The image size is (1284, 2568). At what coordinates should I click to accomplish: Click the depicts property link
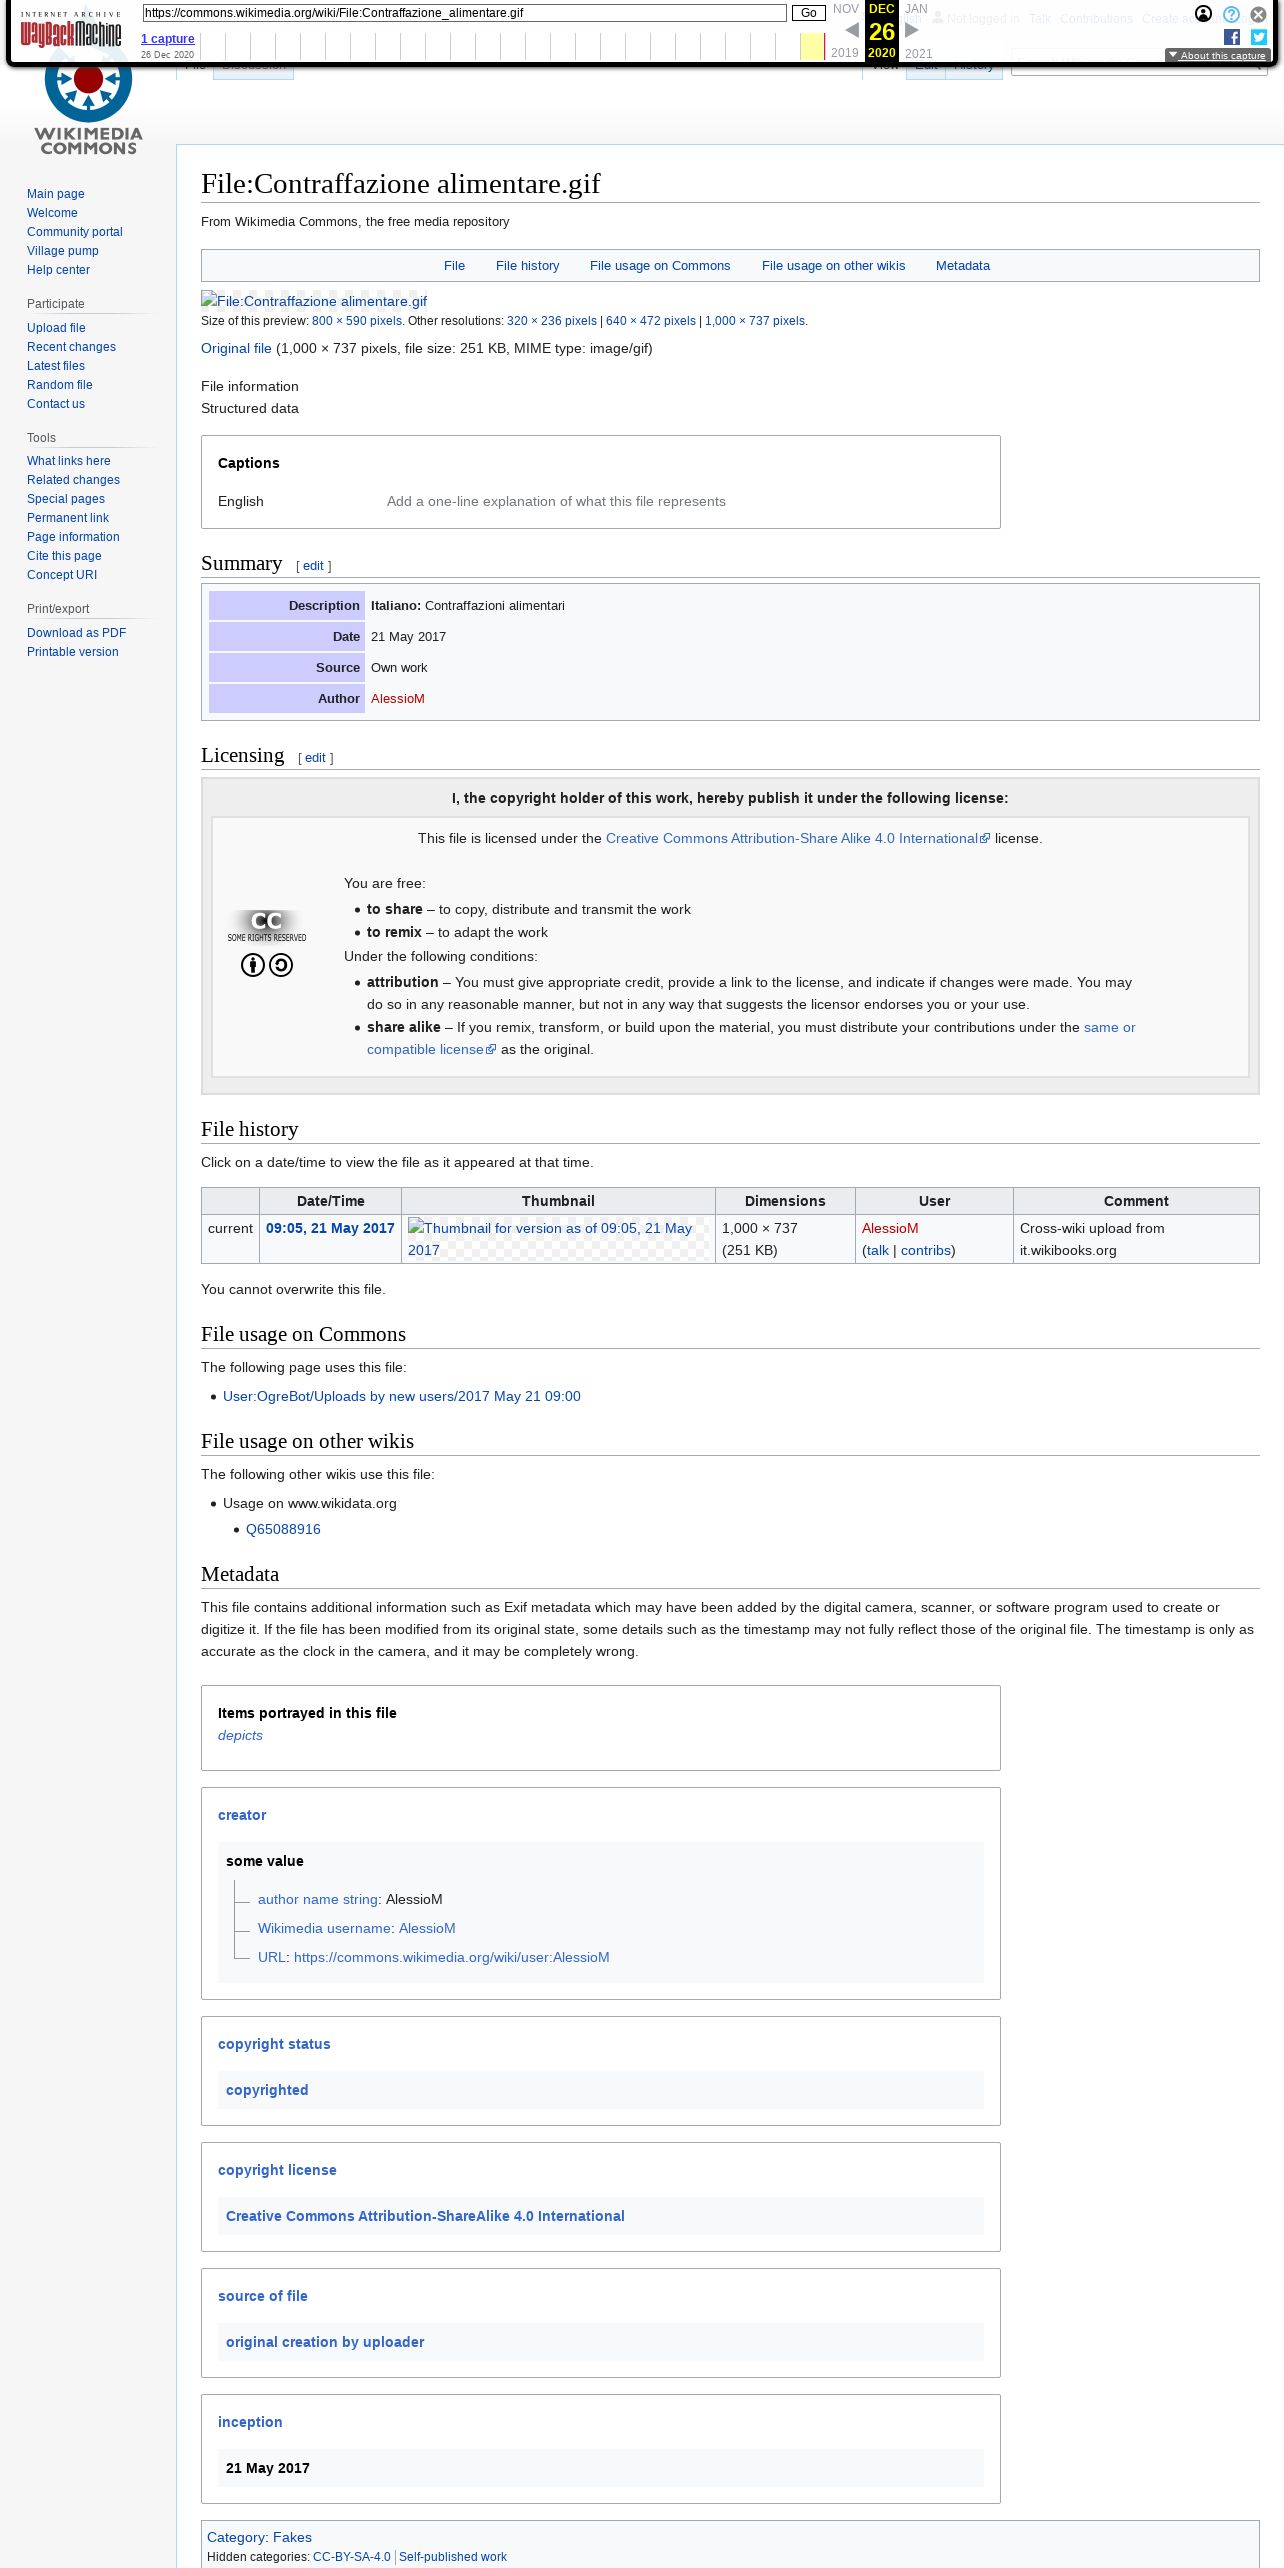(240, 1736)
